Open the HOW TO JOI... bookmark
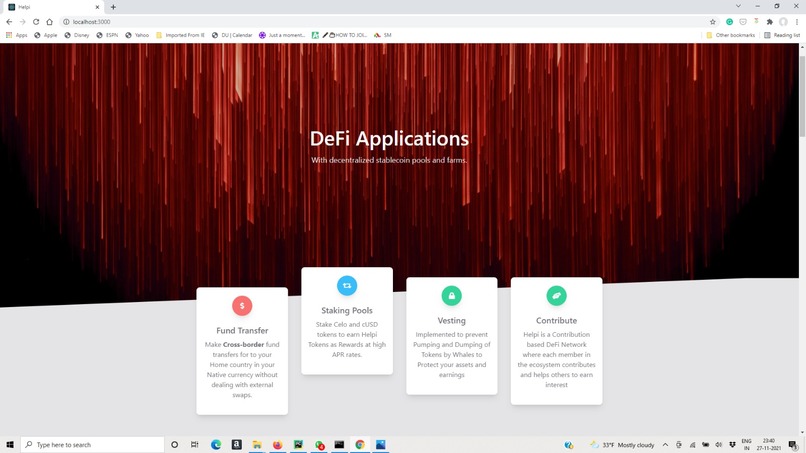 tap(344, 35)
